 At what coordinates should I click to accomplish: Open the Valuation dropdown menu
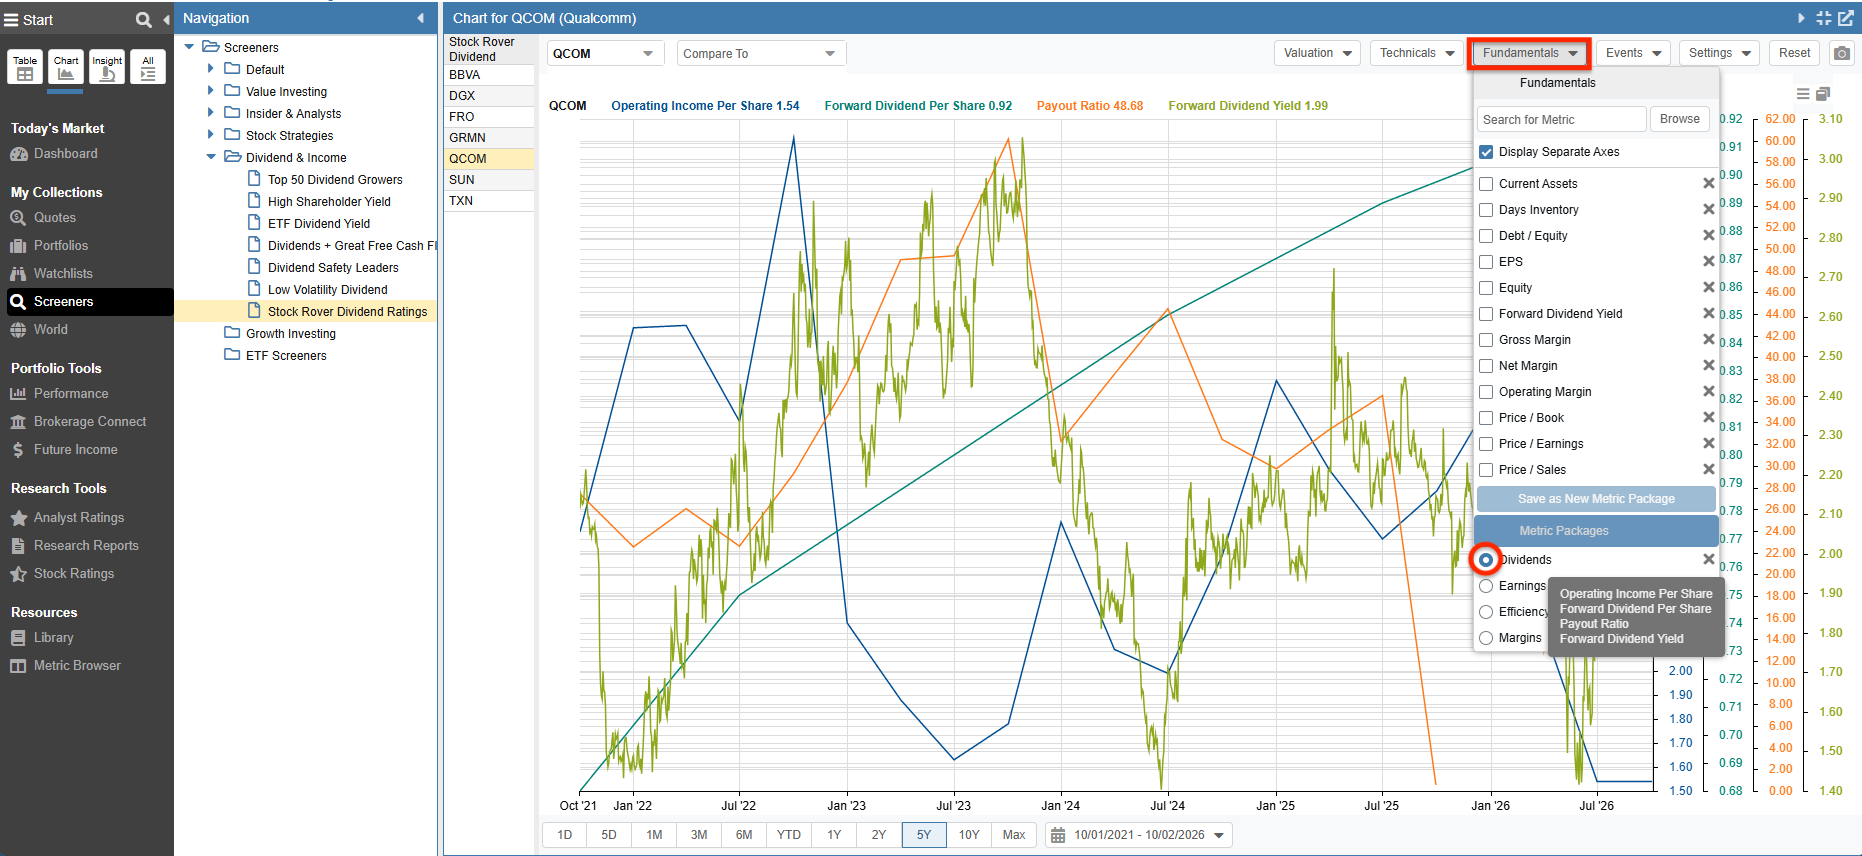coord(1317,53)
